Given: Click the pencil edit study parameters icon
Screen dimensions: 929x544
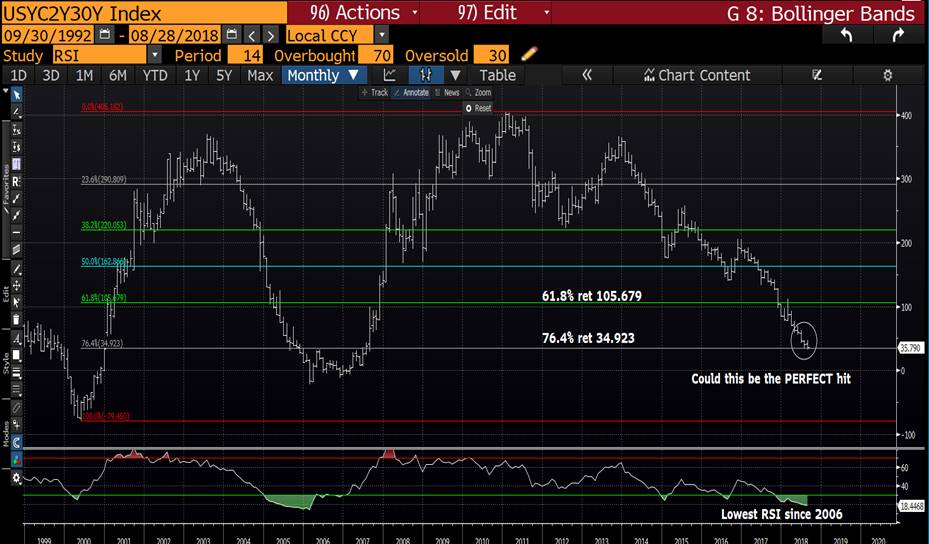Looking at the screenshot, I should tap(529, 55).
